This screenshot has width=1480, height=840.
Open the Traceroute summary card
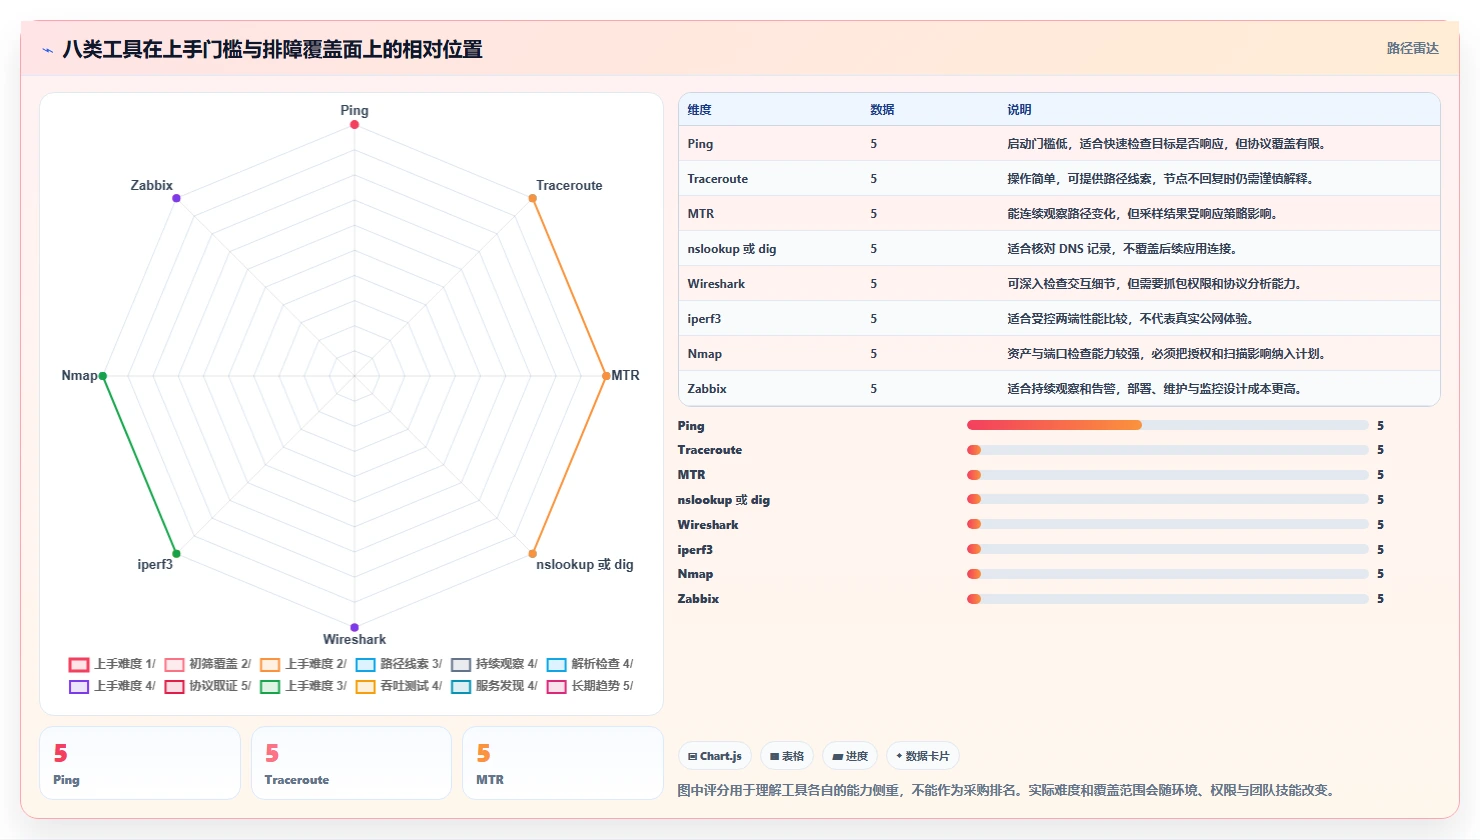351,763
